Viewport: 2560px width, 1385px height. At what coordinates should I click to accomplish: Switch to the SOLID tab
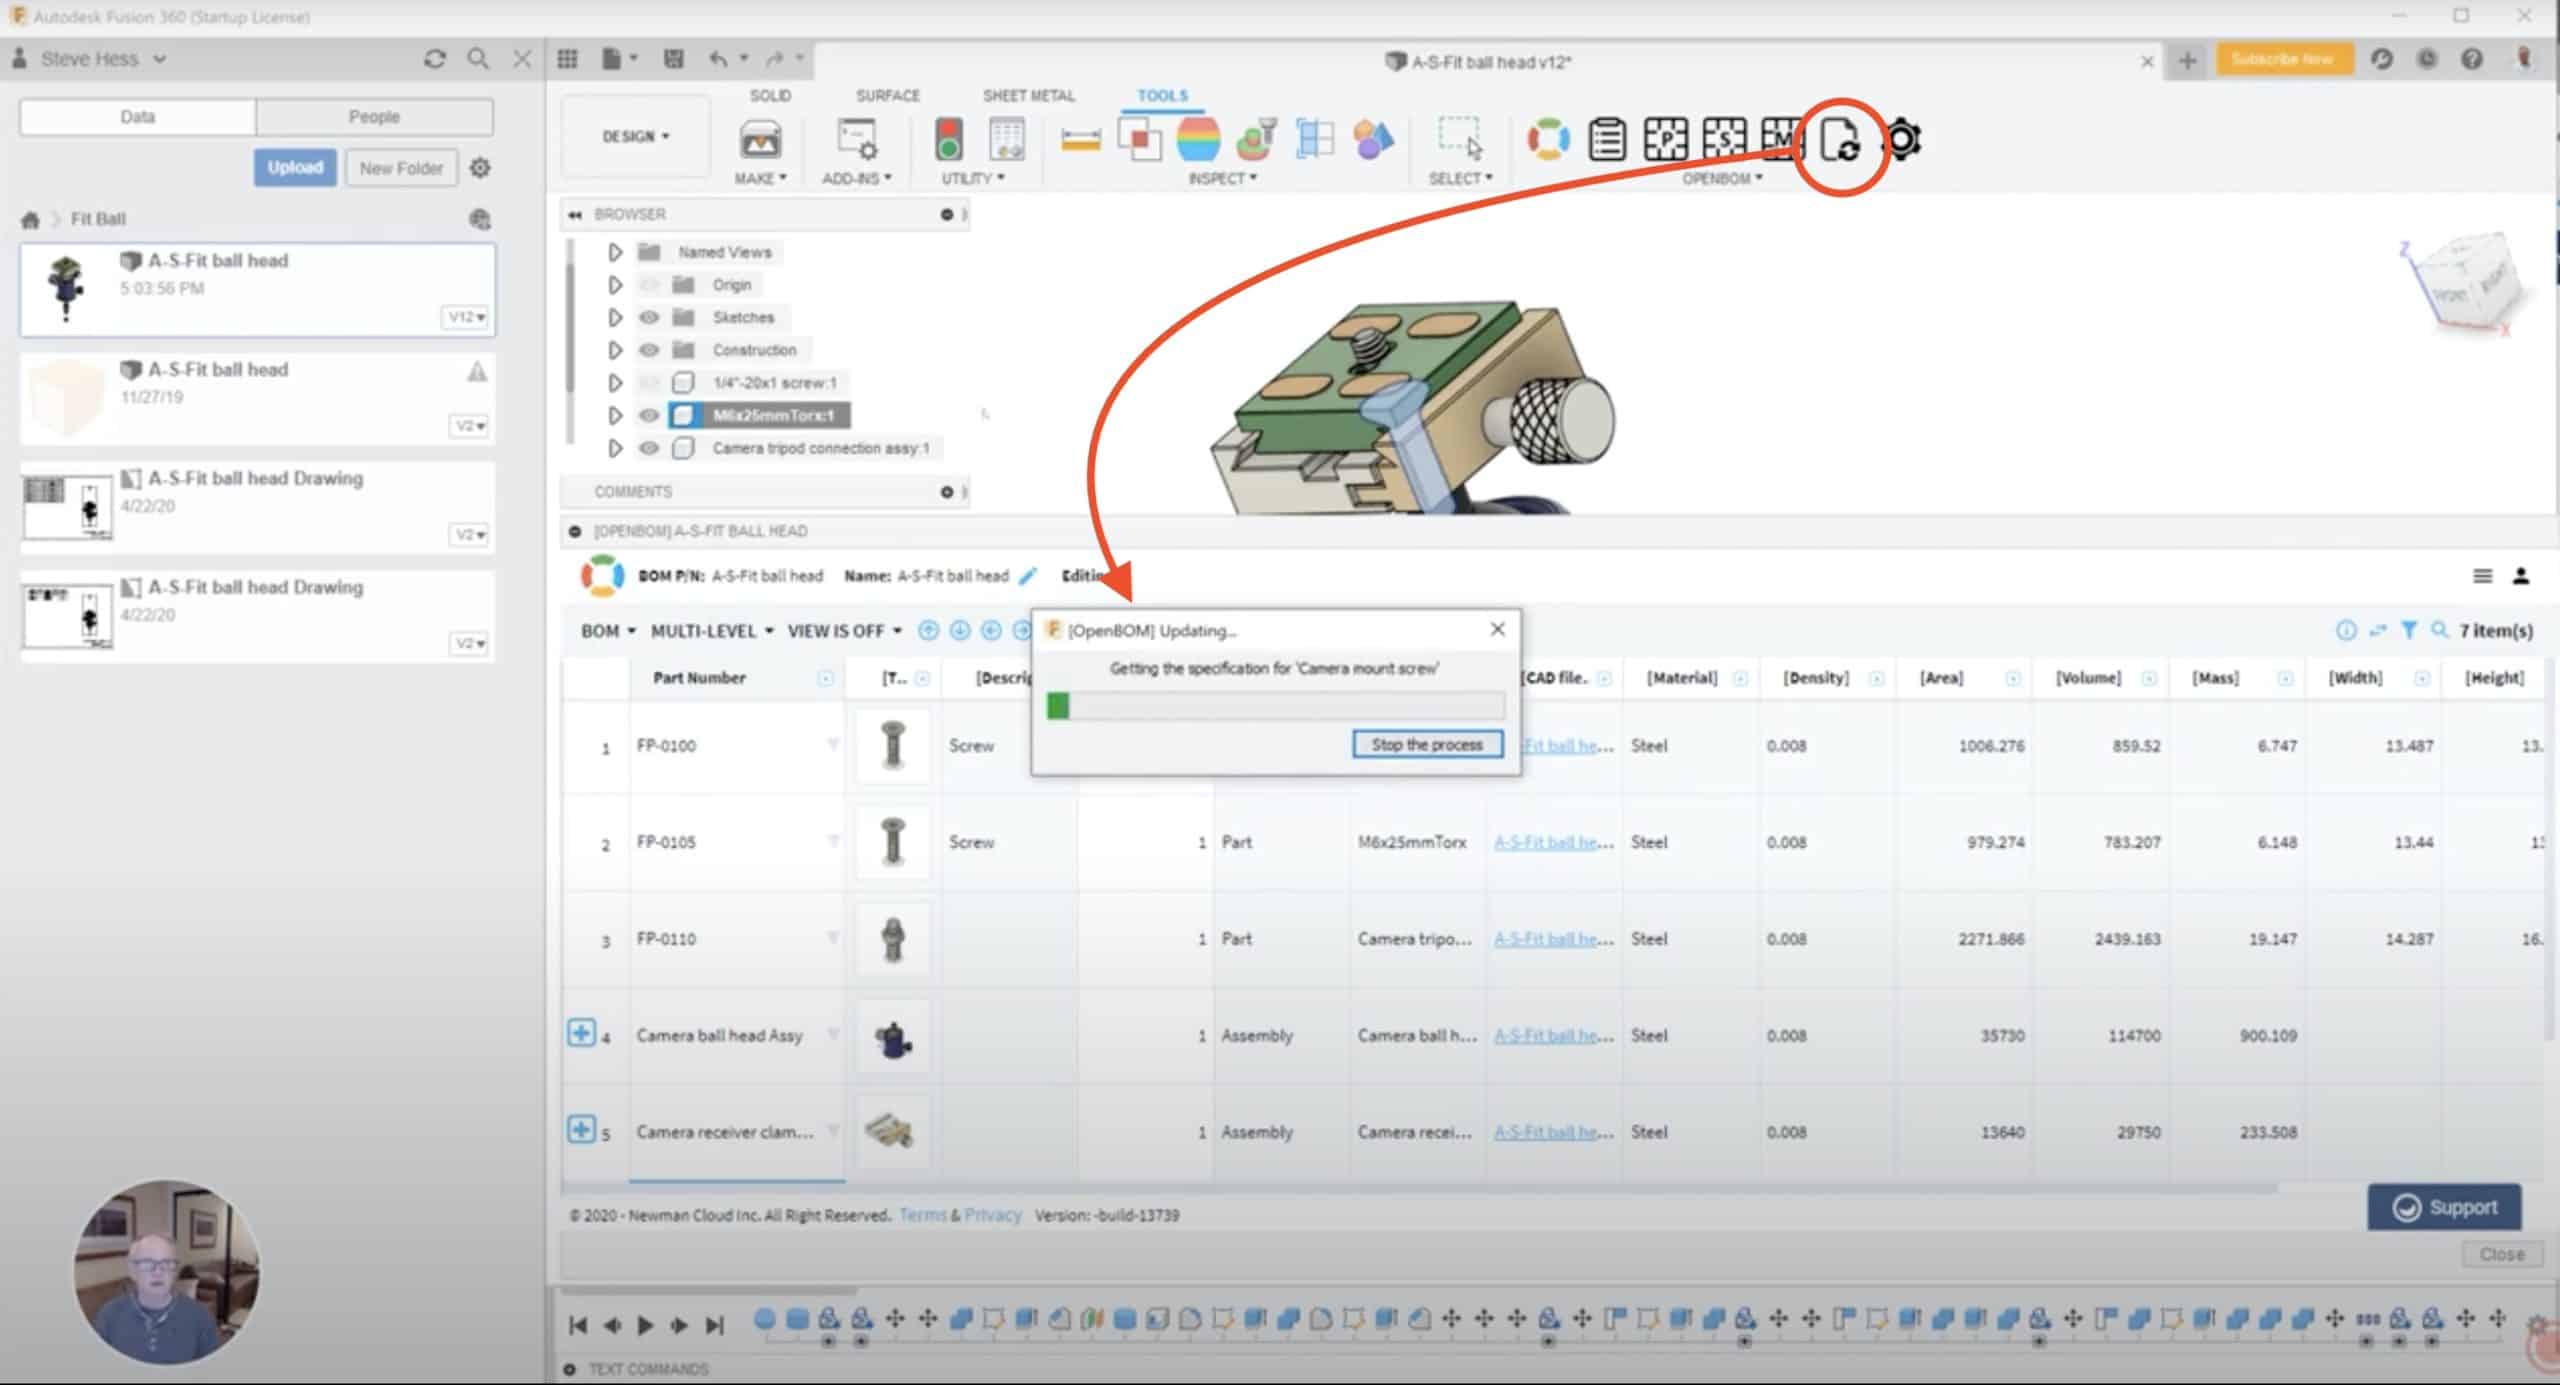click(770, 96)
